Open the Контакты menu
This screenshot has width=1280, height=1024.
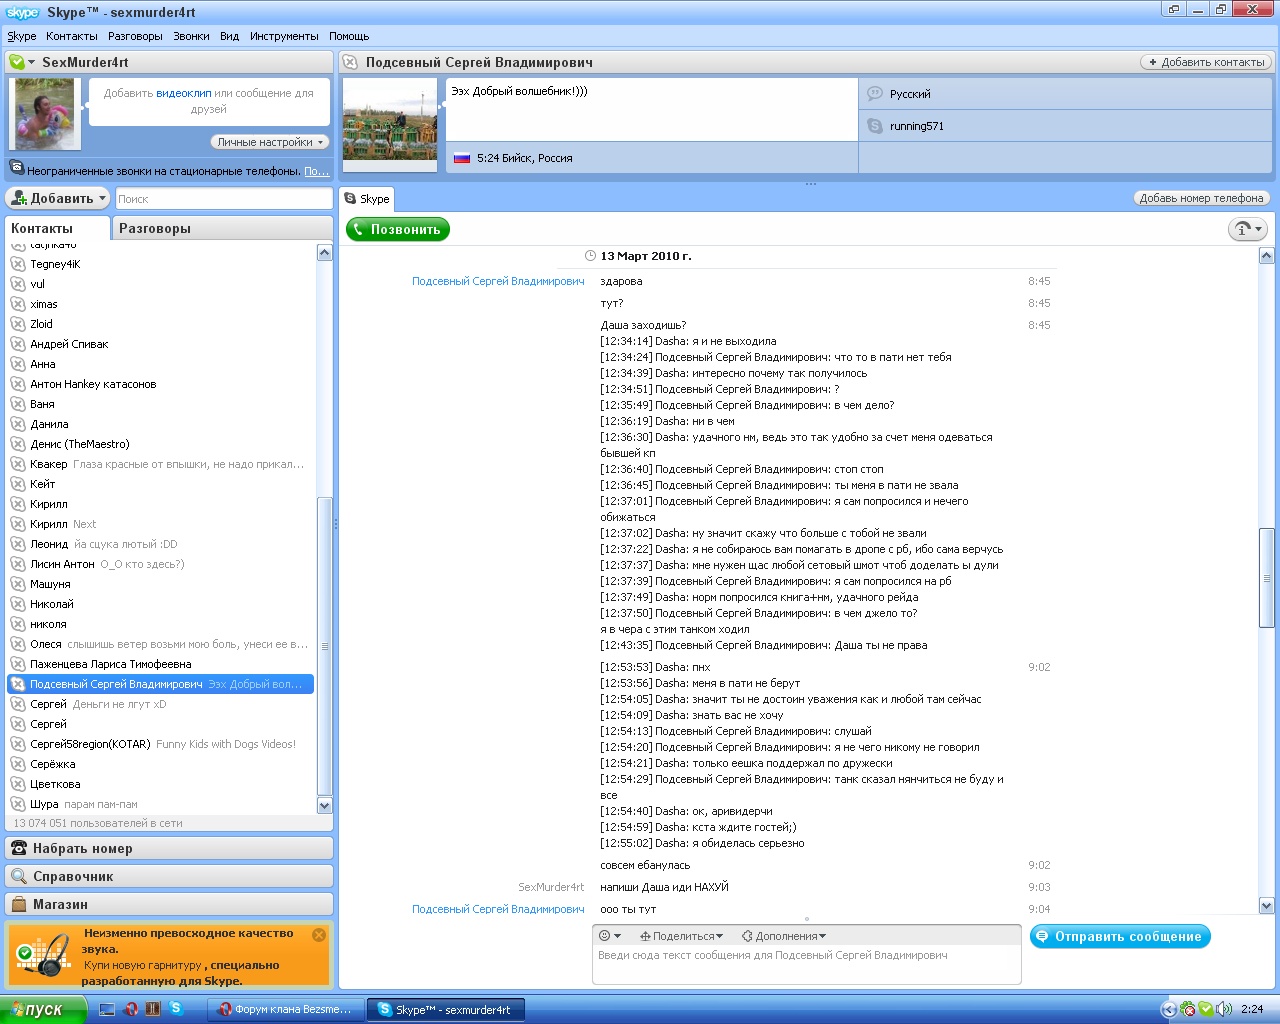[72, 36]
